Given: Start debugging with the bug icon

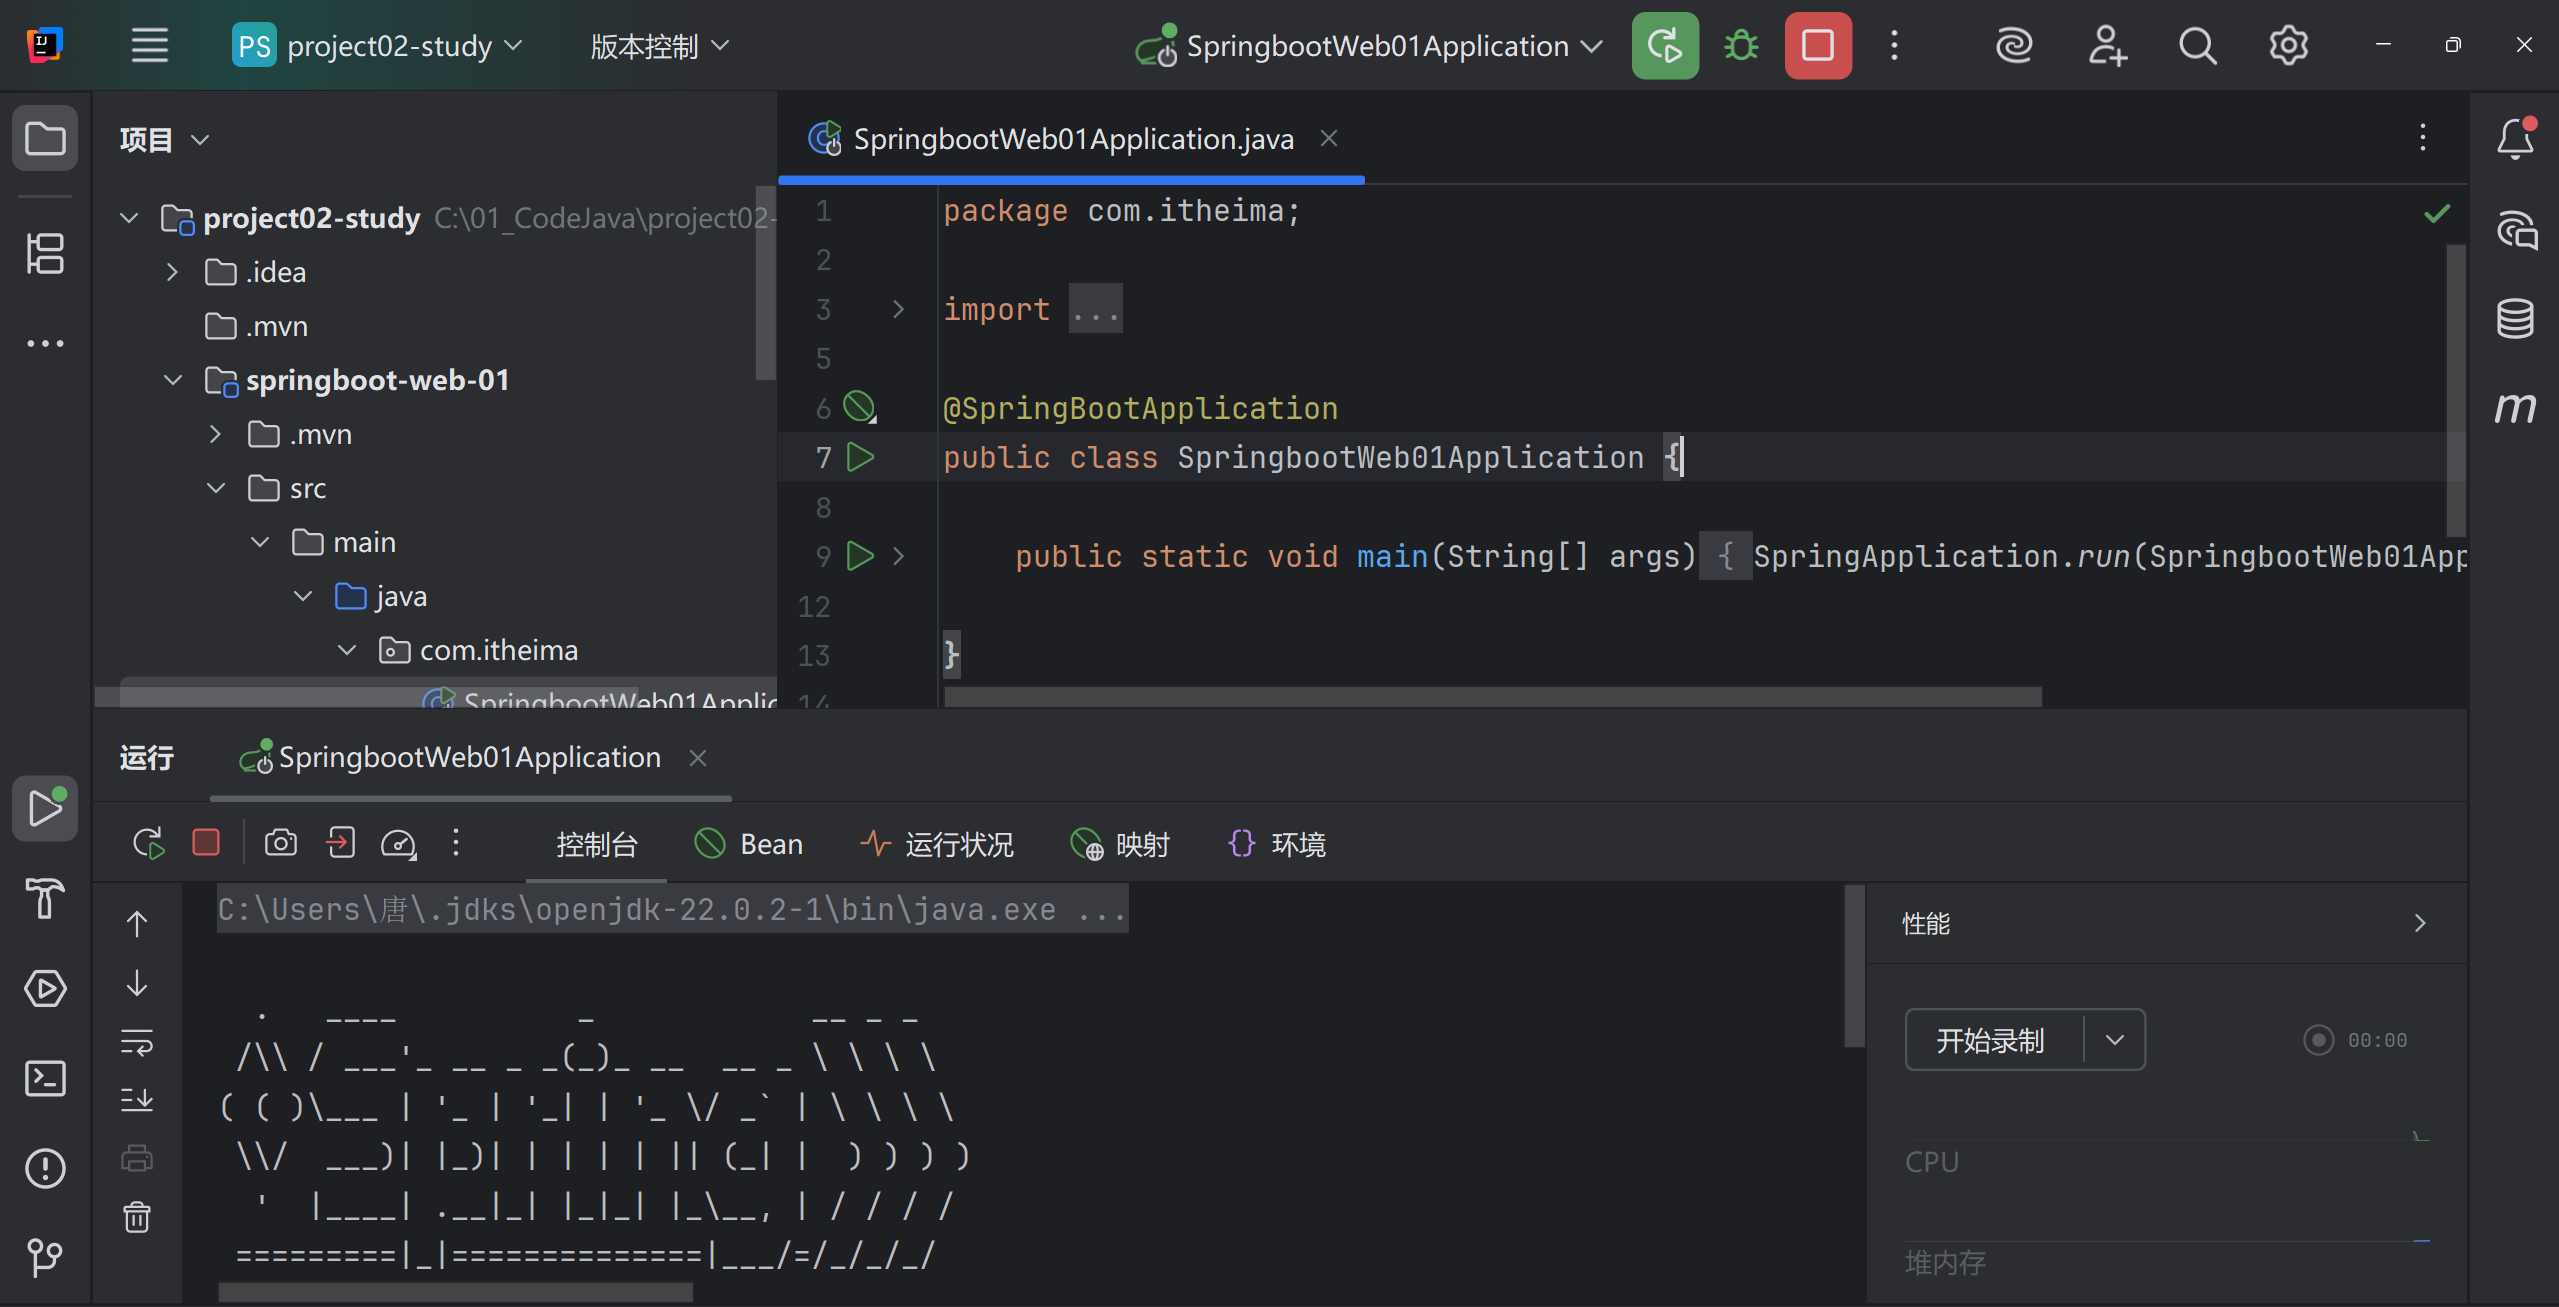Looking at the screenshot, I should point(1739,45).
